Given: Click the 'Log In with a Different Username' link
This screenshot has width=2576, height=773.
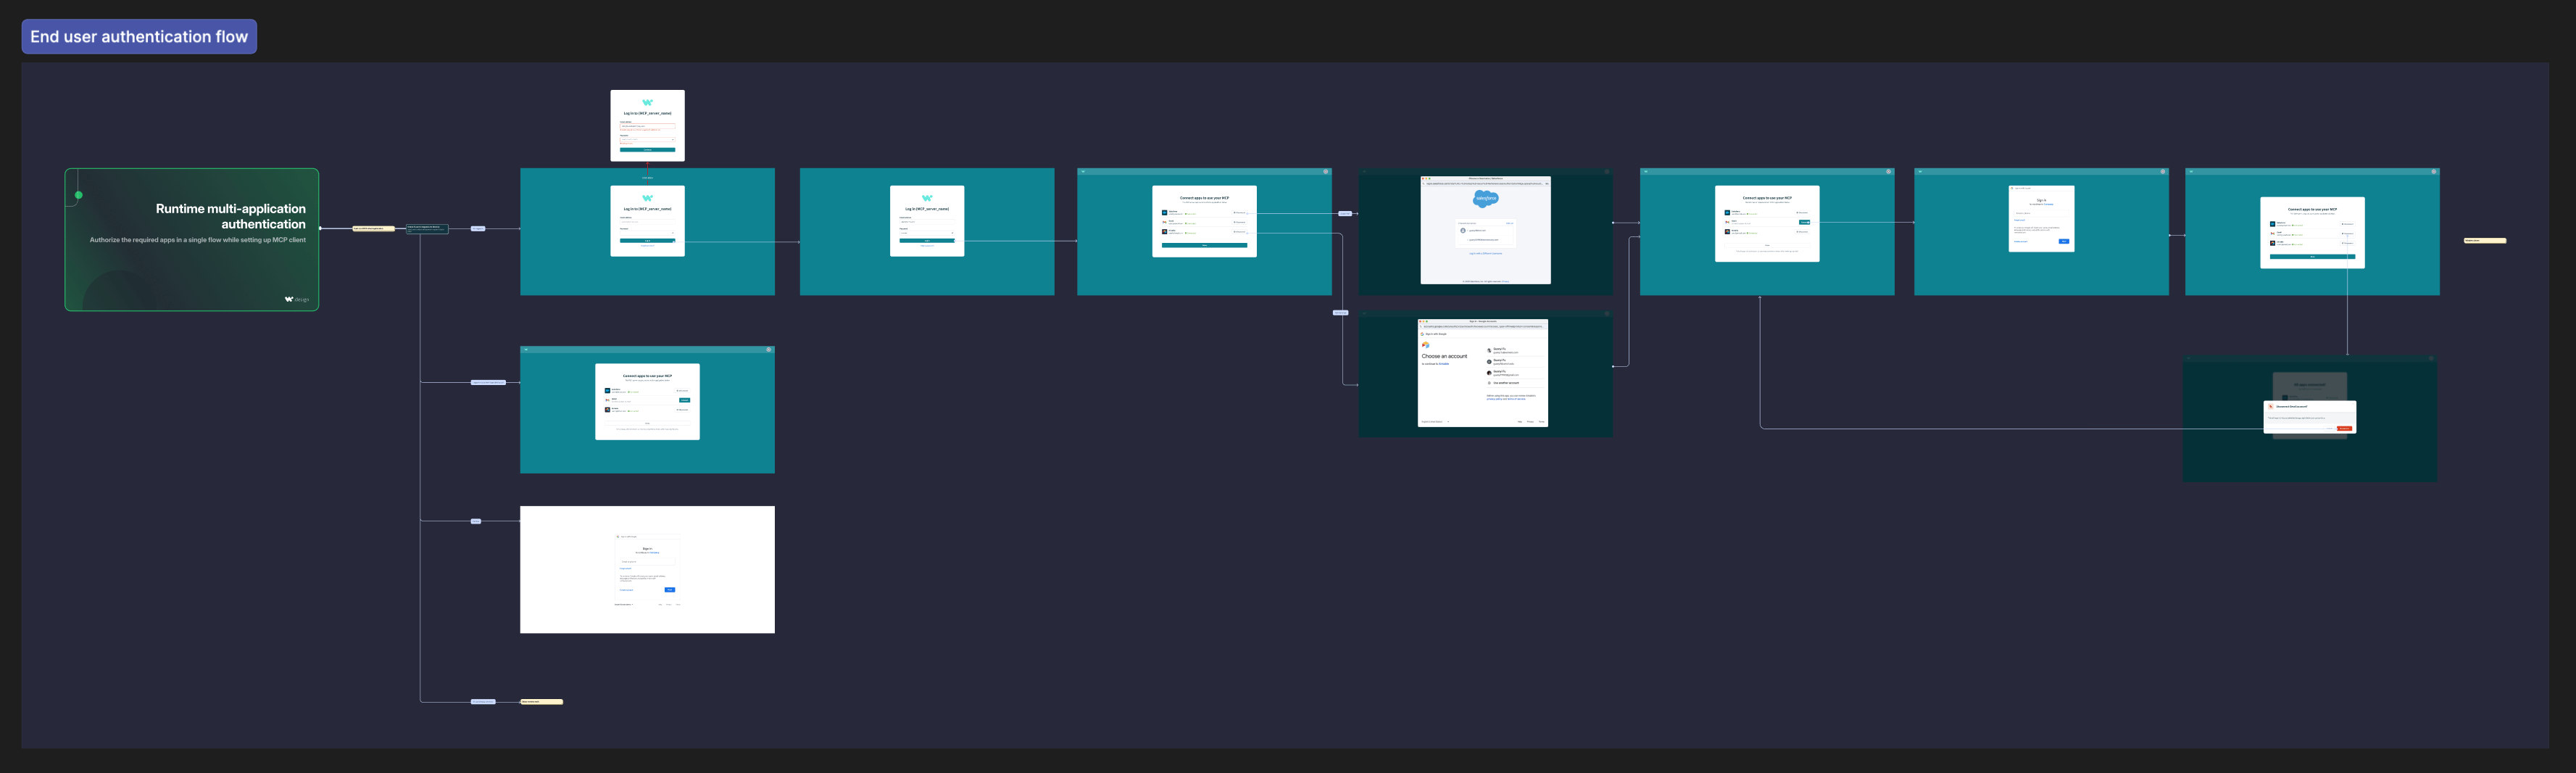Looking at the screenshot, I should [x=1485, y=253].
